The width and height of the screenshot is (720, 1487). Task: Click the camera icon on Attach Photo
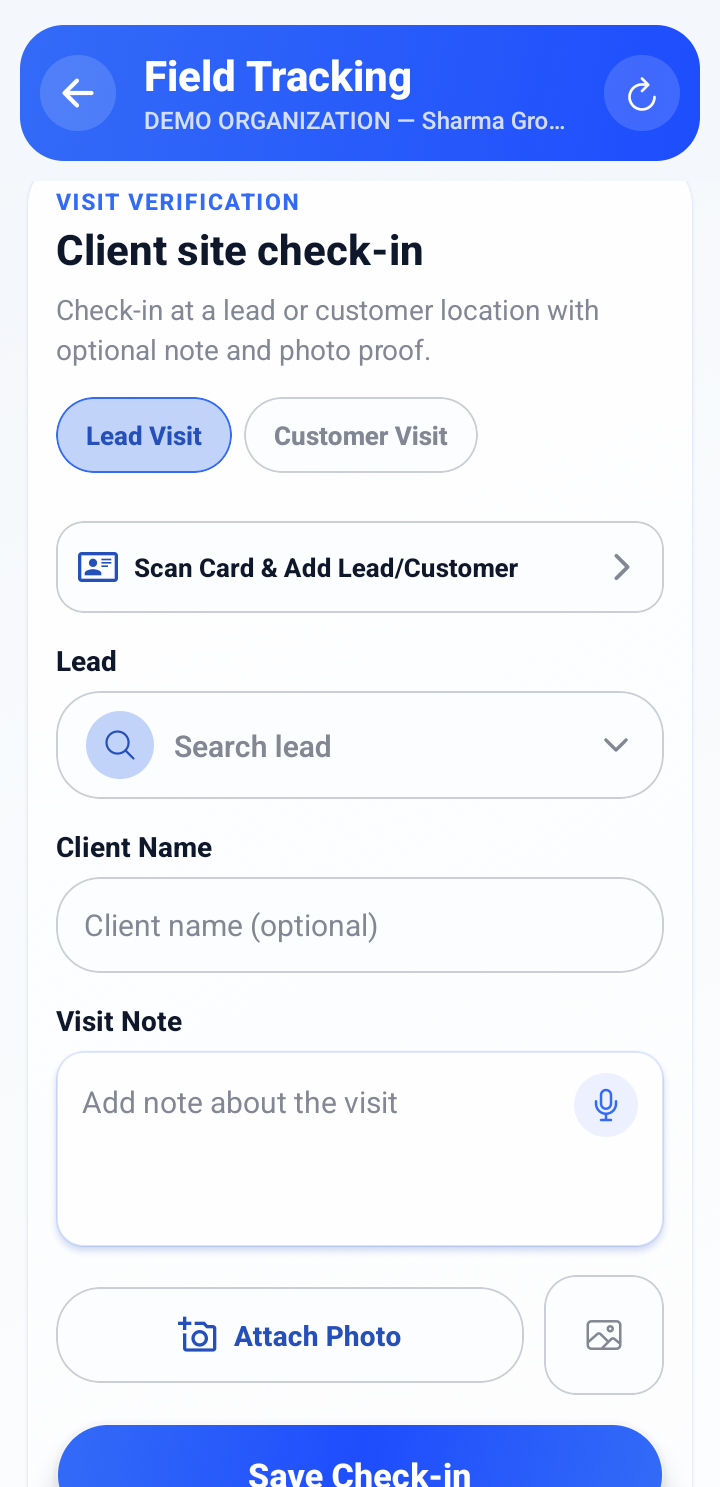pos(198,1335)
